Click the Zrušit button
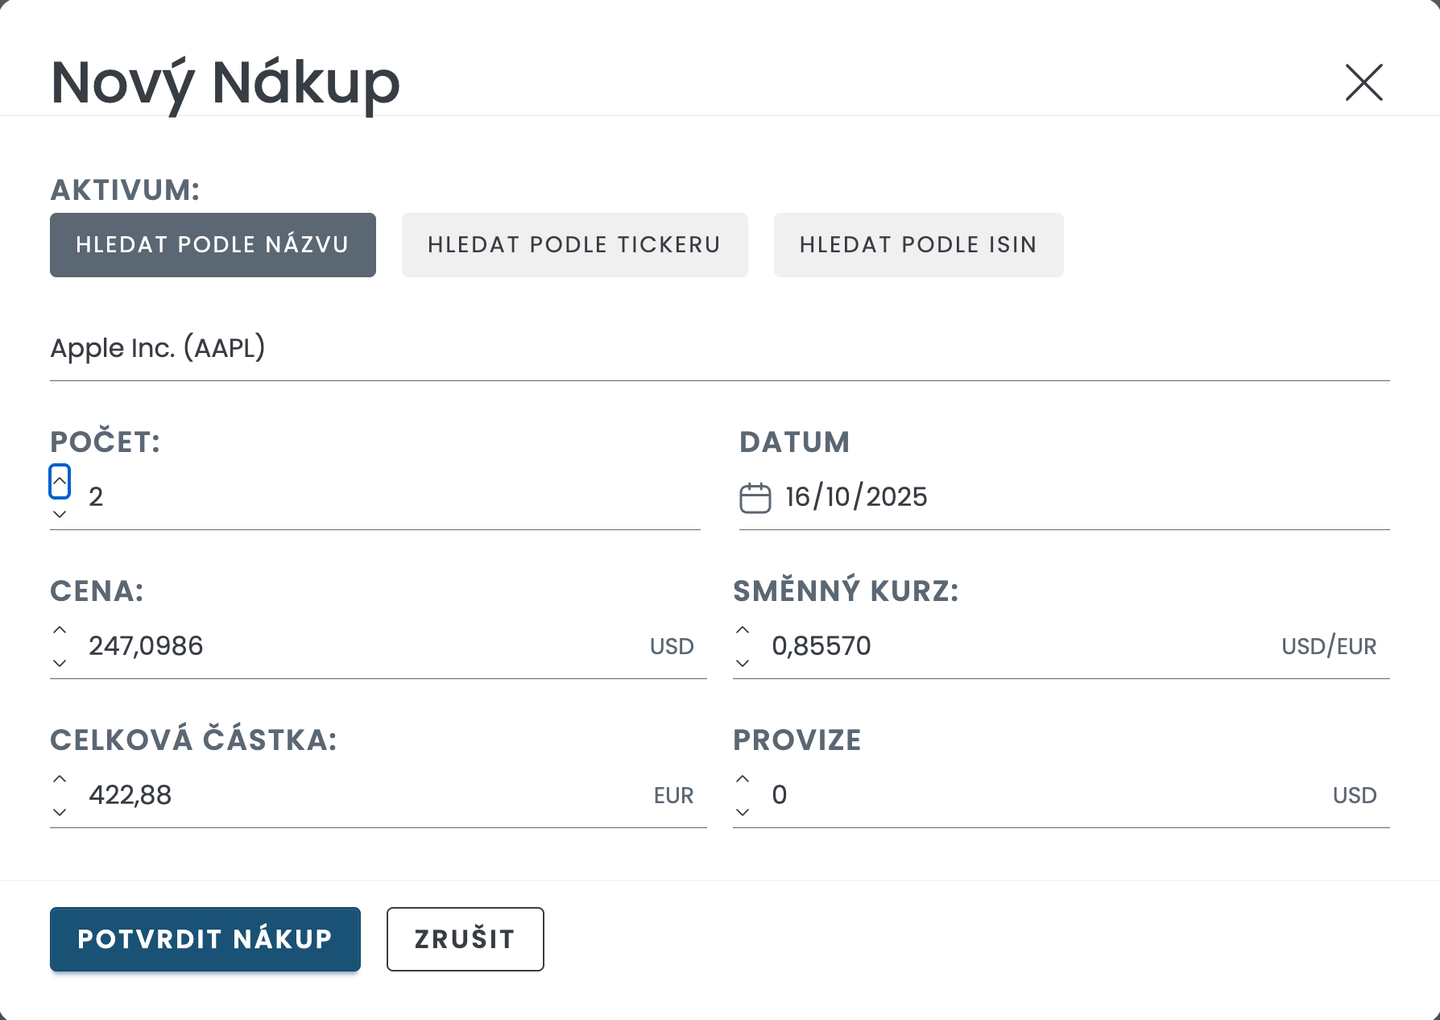Screen dimensions: 1440x1020 (x=465, y=939)
